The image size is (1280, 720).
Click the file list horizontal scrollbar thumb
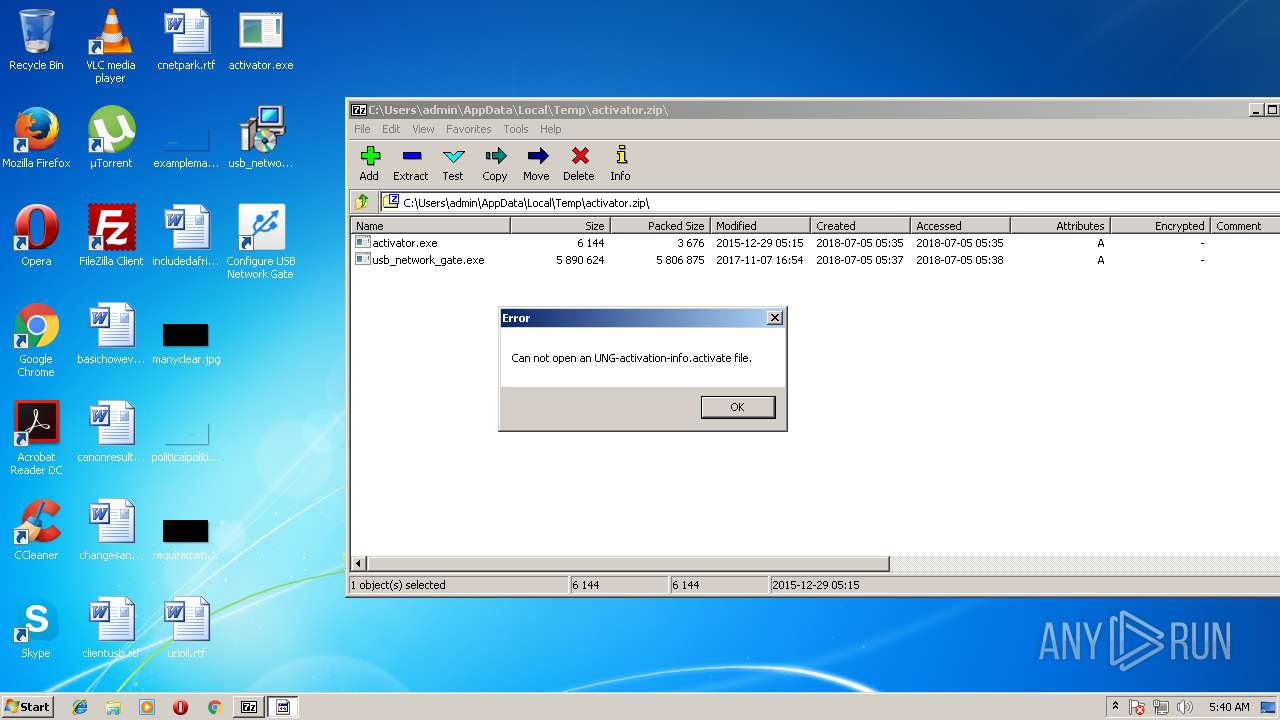(628, 564)
